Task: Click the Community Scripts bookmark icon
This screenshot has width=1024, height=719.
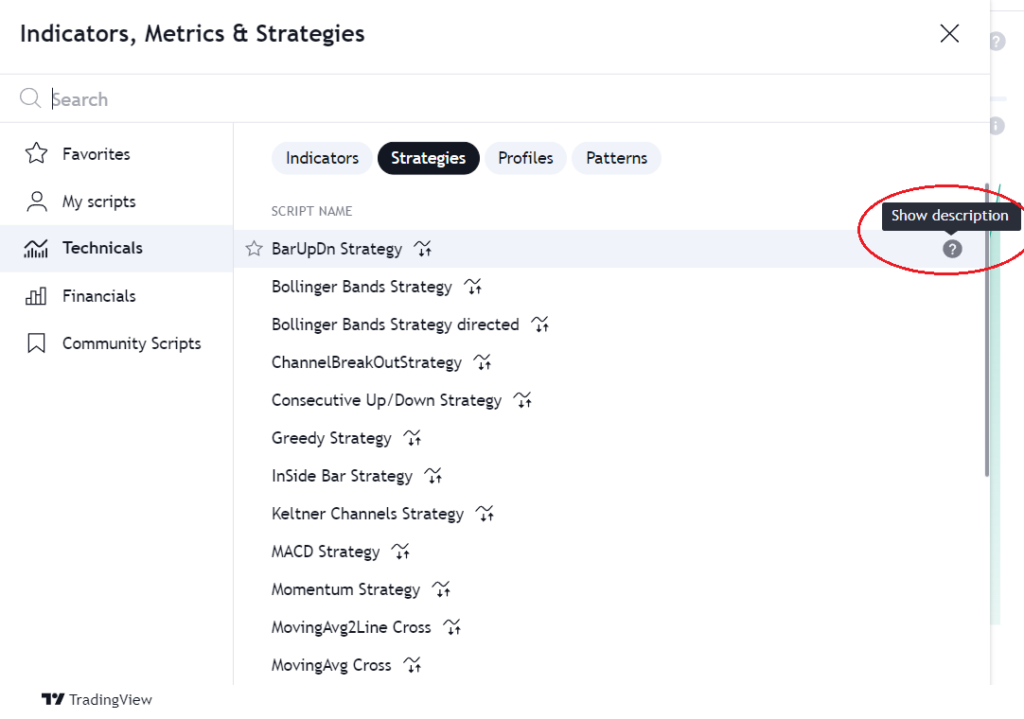Action: click(35, 342)
